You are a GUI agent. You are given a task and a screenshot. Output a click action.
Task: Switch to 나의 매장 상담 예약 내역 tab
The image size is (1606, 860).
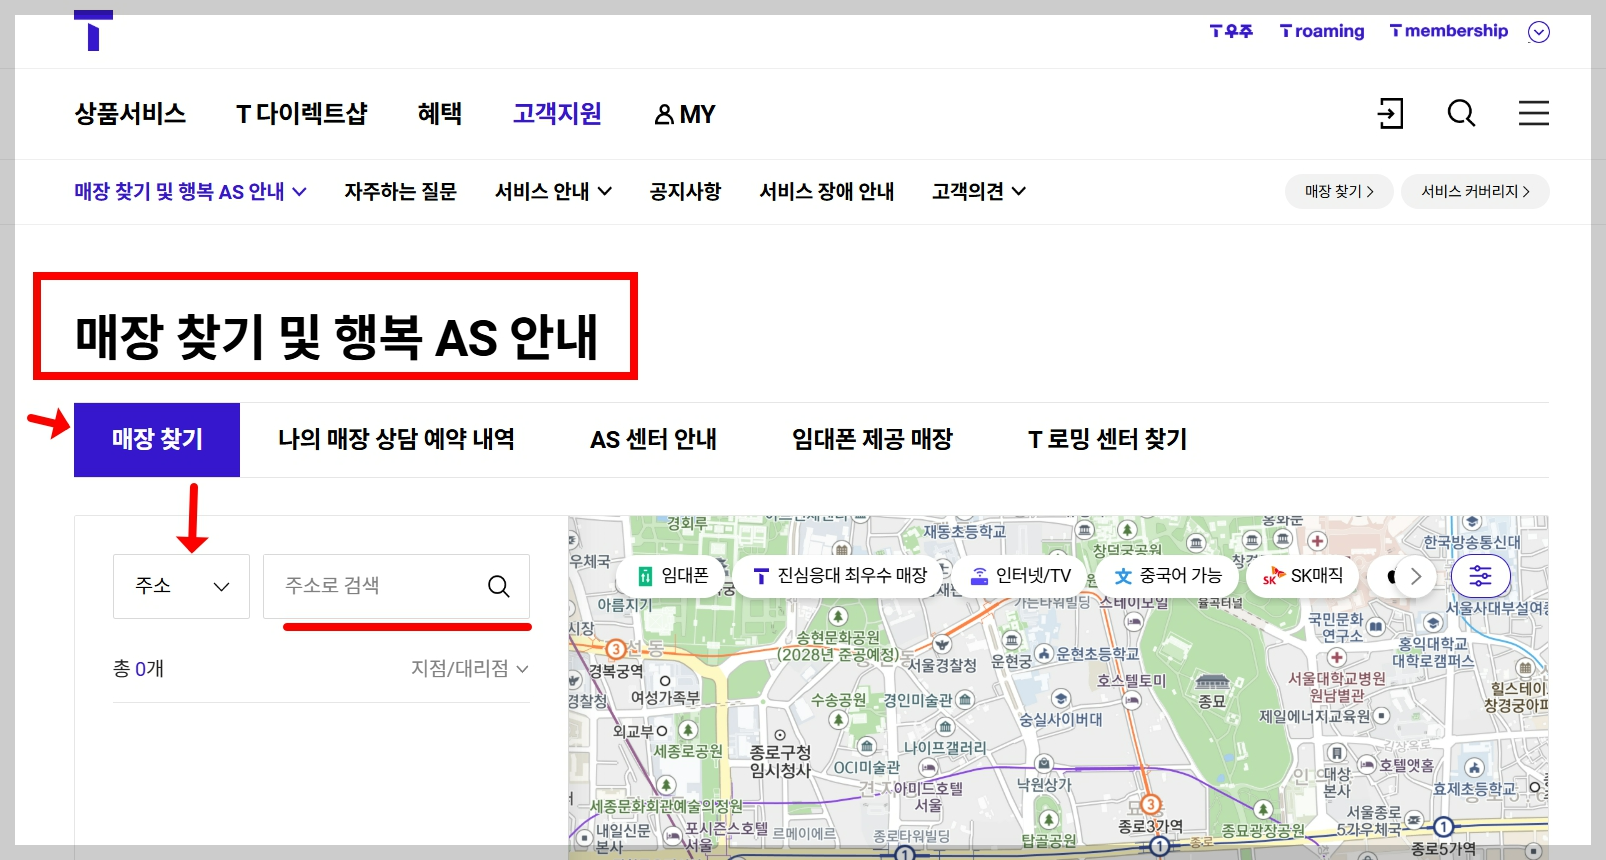click(x=396, y=440)
